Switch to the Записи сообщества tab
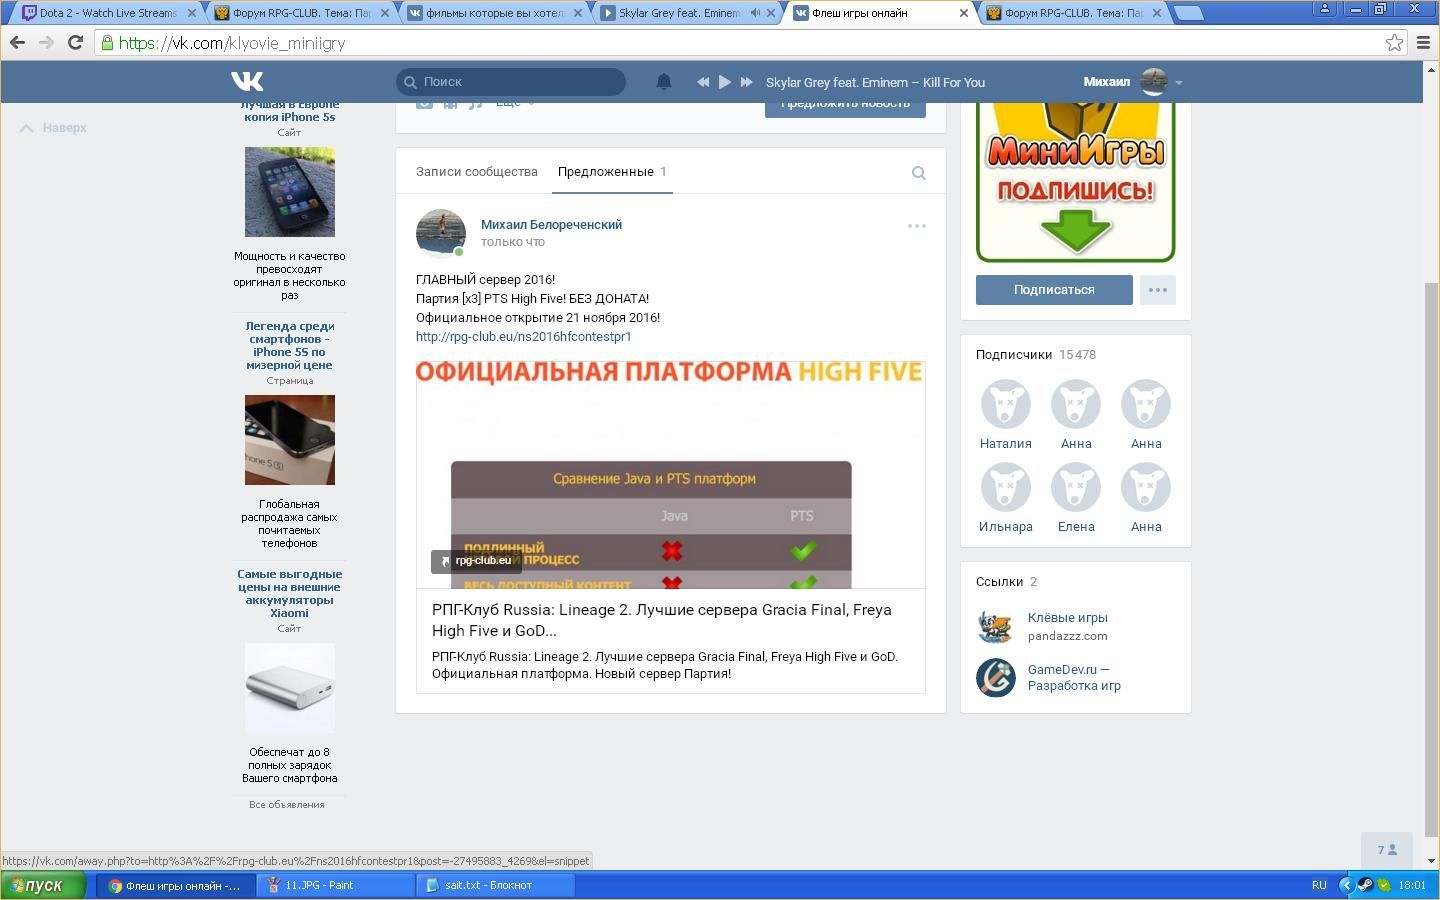Screen dimensions: 1440x900 tap(477, 172)
